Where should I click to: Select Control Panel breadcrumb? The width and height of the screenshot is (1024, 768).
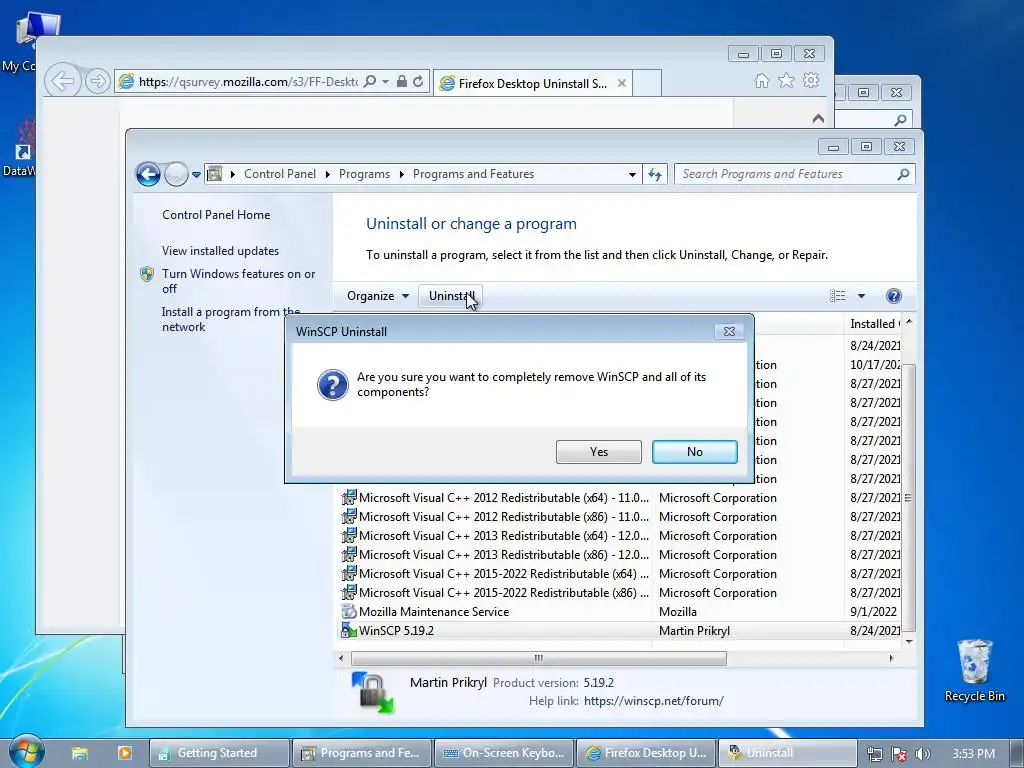tap(280, 174)
